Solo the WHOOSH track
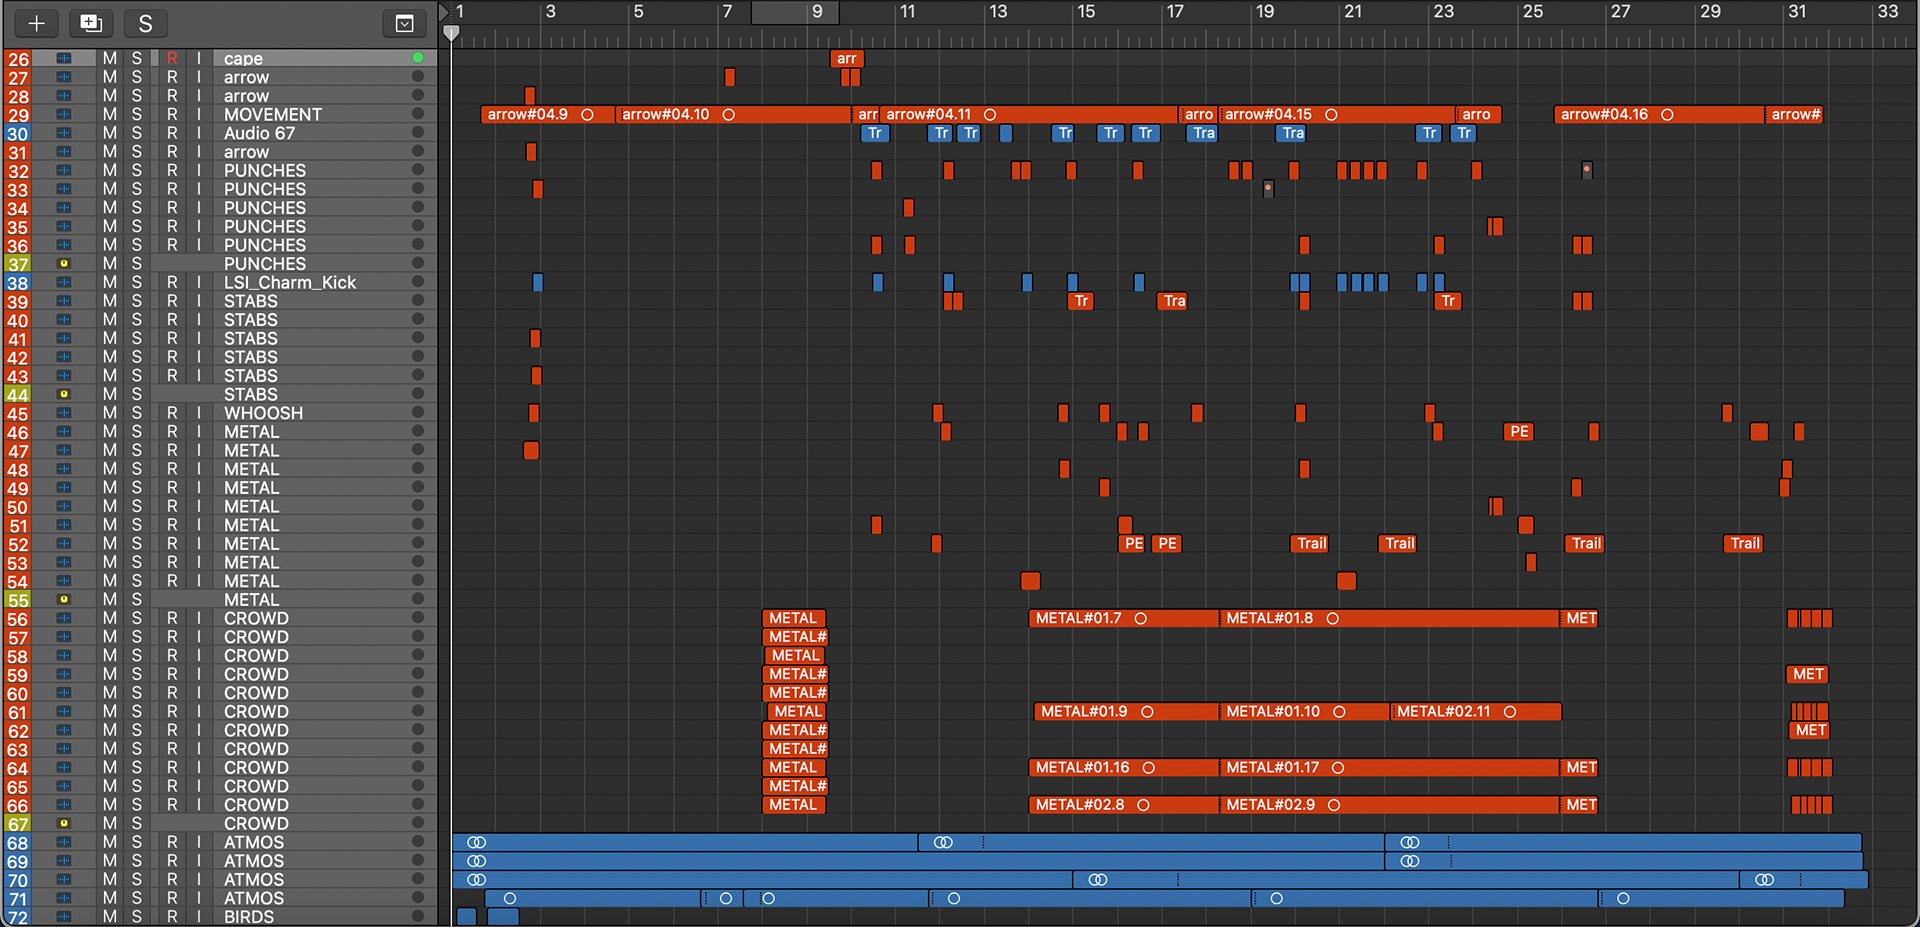 (x=137, y=413)
